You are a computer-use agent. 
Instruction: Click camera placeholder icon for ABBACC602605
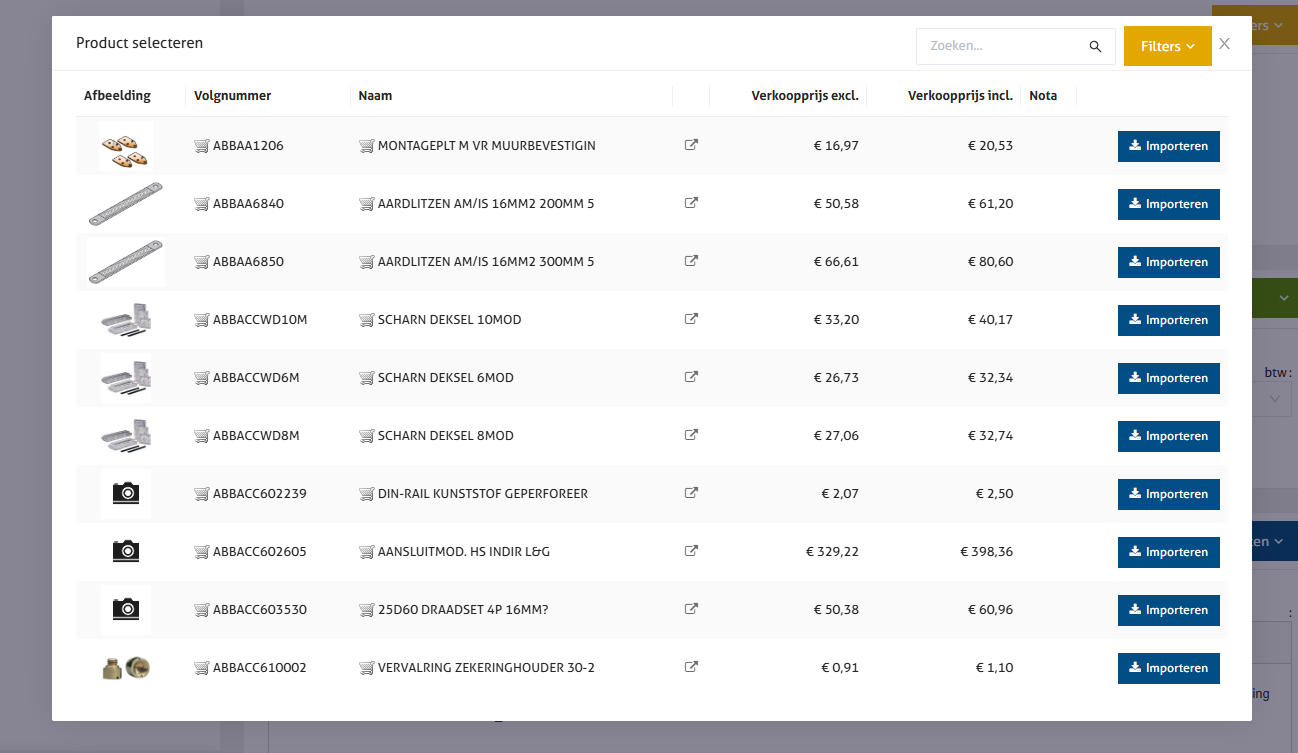126,551
